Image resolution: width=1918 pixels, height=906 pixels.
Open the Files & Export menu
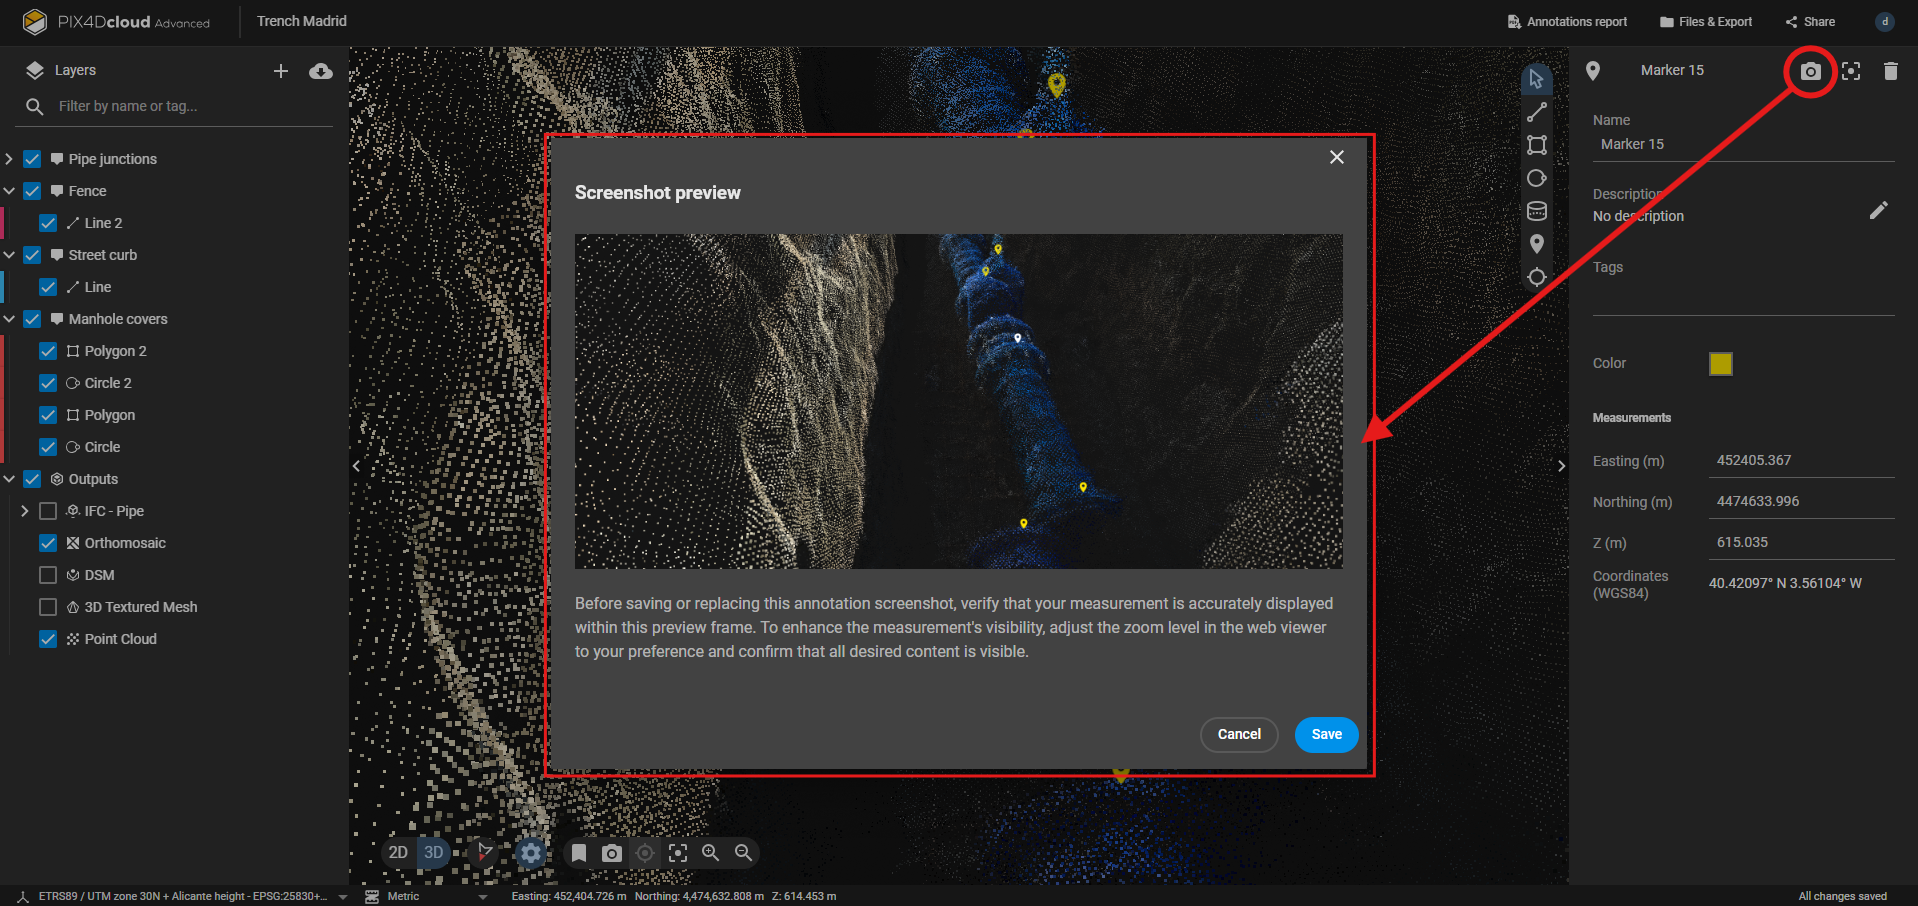tap(1705, 21)
